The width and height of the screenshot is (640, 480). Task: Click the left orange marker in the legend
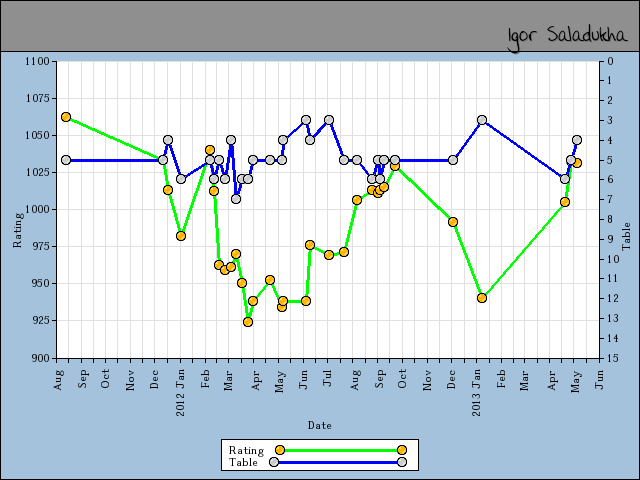click(279, 450)
